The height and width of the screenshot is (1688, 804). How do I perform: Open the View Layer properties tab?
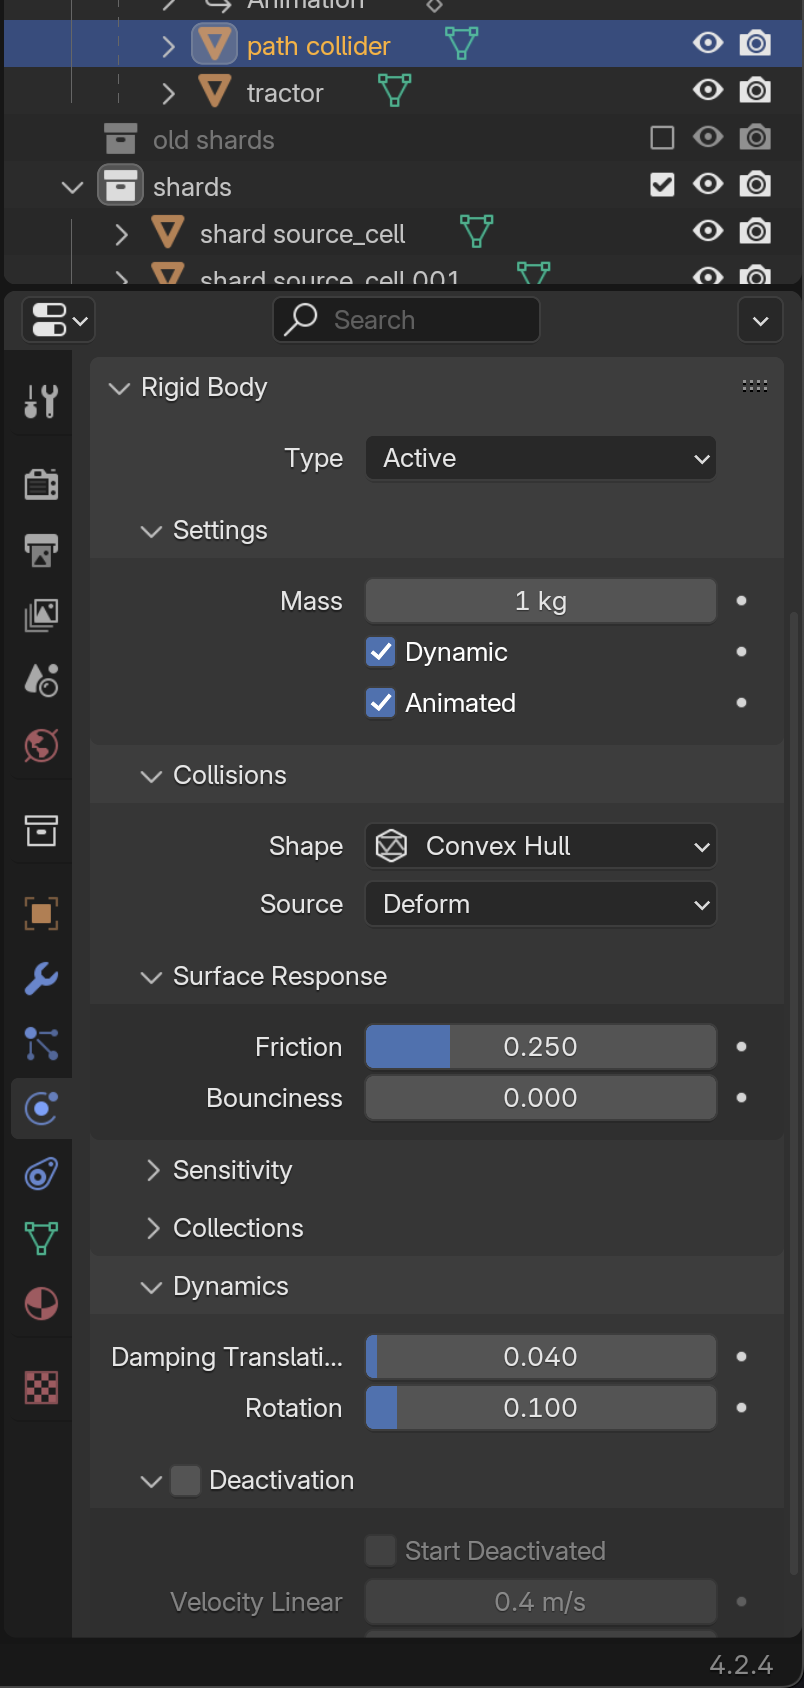(41, 615)
